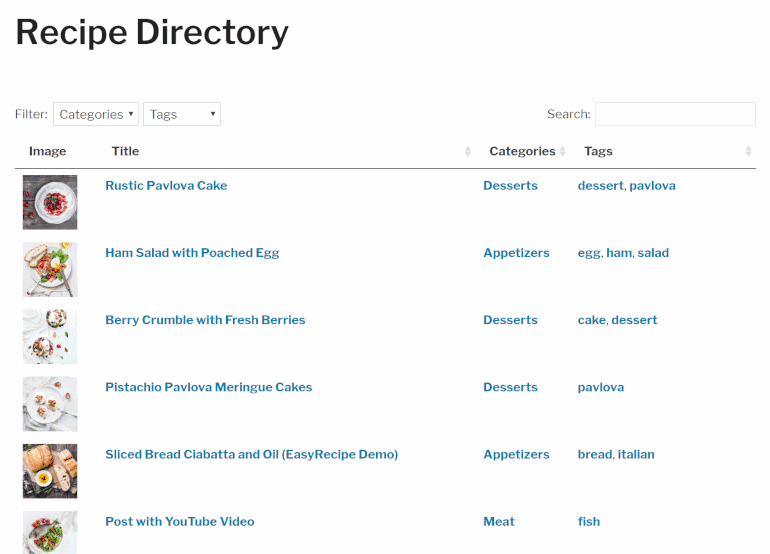Open Post with YouTube Video link
The height and width of the screenshot is (554, 770).
click(179, 521)
